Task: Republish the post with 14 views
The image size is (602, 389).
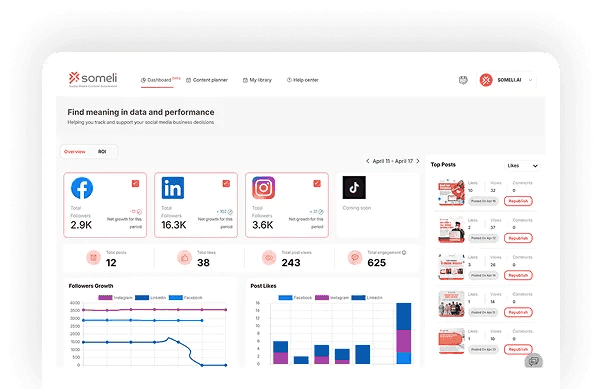Action: (518, 312)
